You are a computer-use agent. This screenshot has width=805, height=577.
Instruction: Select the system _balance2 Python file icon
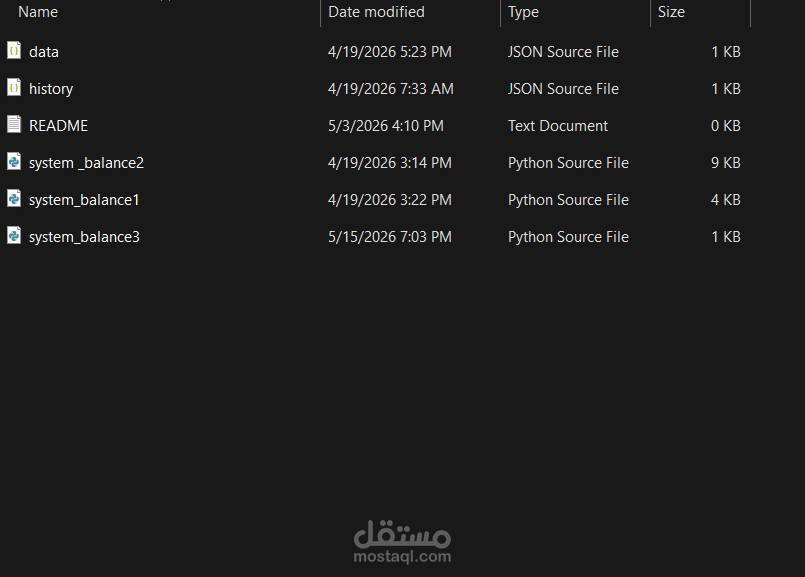(14, 162)
